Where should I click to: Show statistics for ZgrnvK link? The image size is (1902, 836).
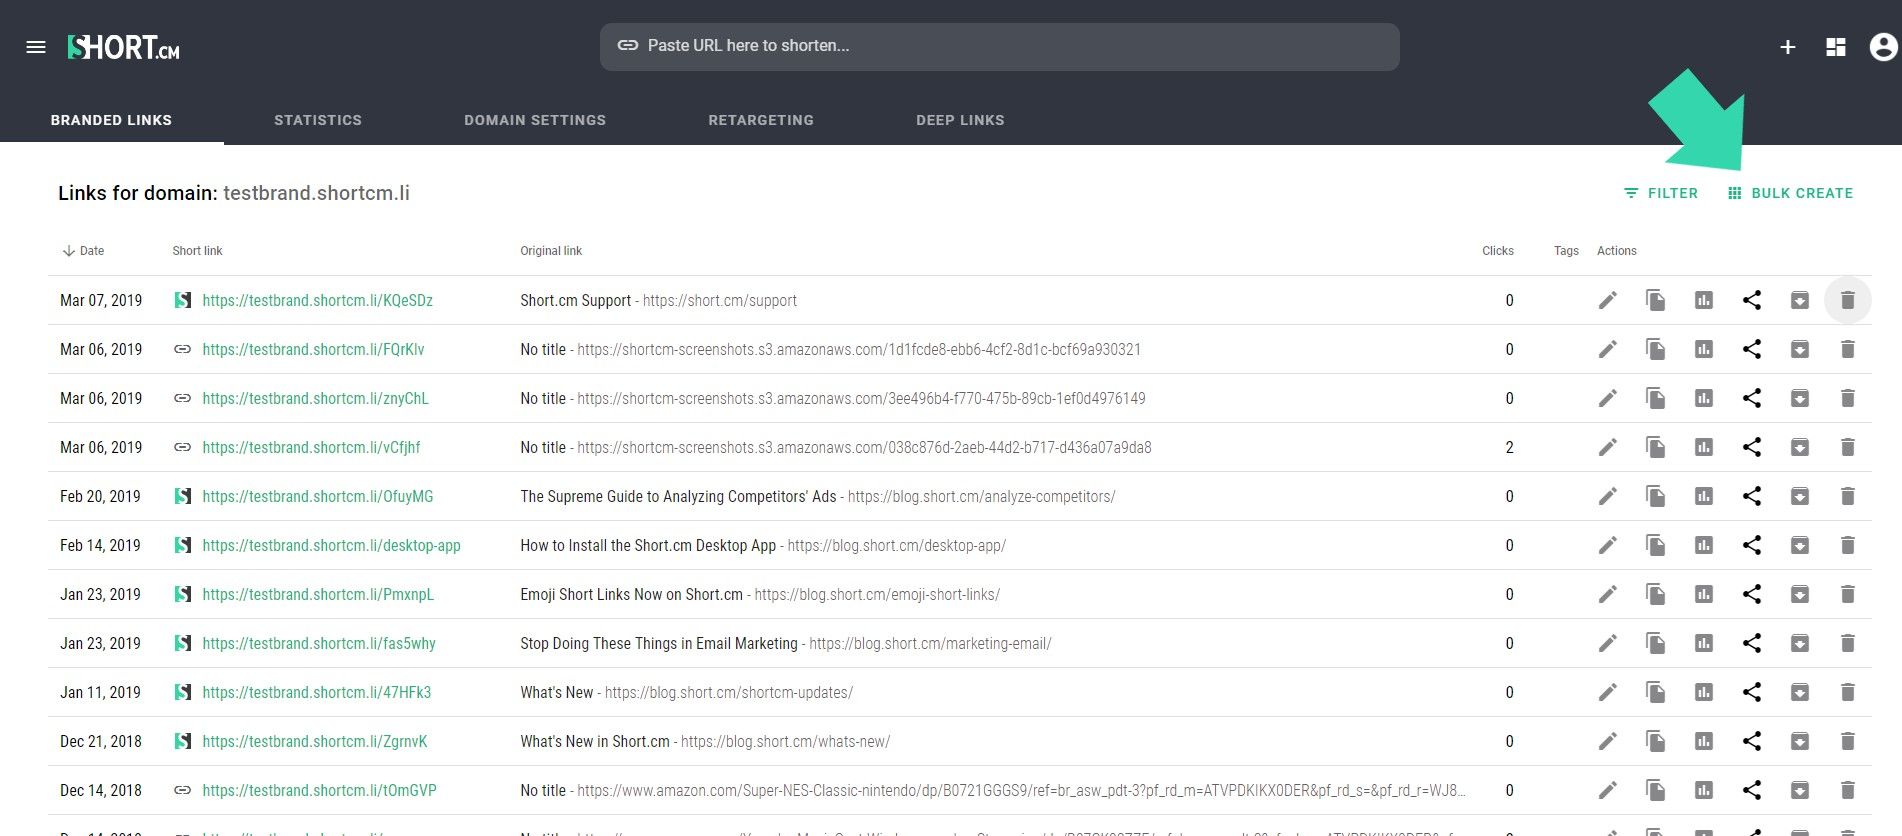pyautogui.click(x=1704, y=741)
